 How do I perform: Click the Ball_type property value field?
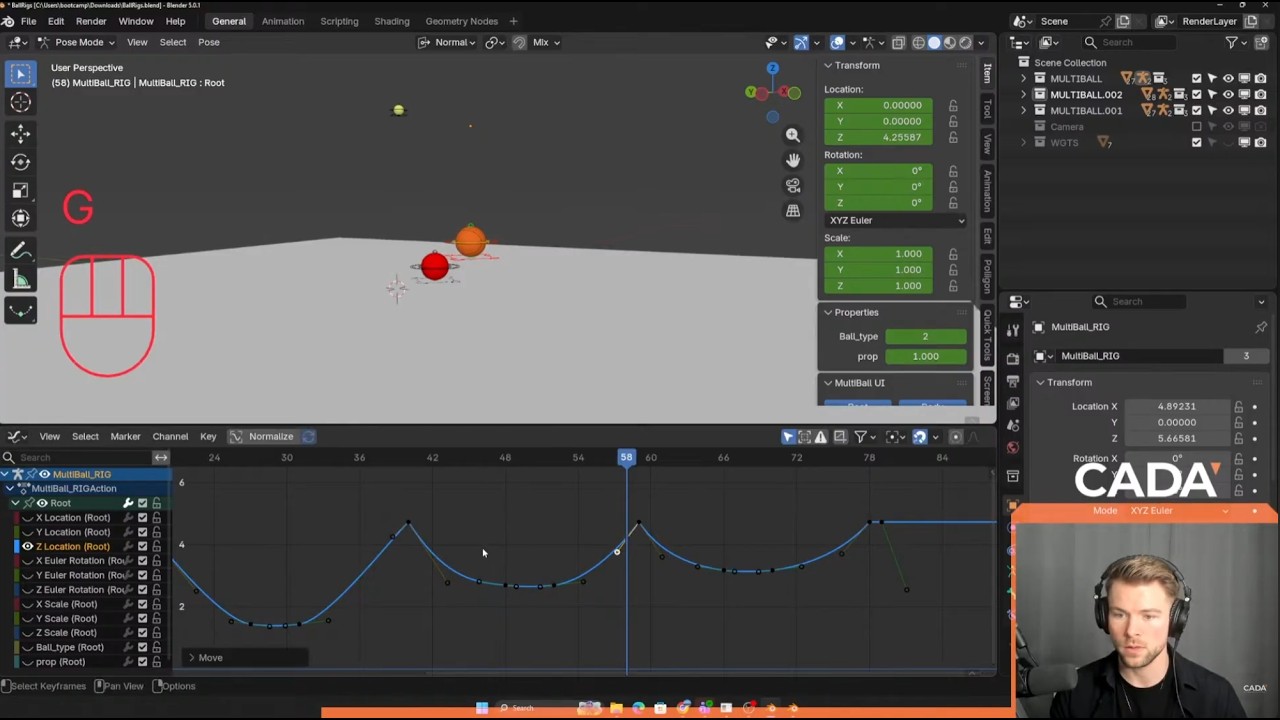[x=925, y=337]
